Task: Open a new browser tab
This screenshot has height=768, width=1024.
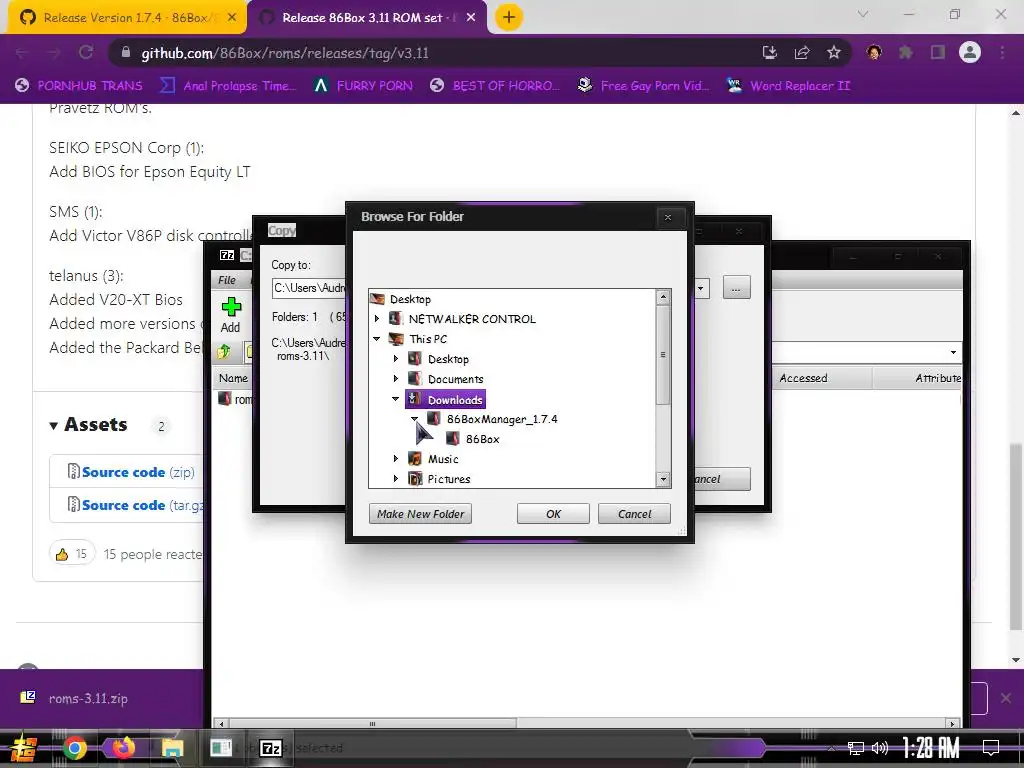Action: point(509,18)
